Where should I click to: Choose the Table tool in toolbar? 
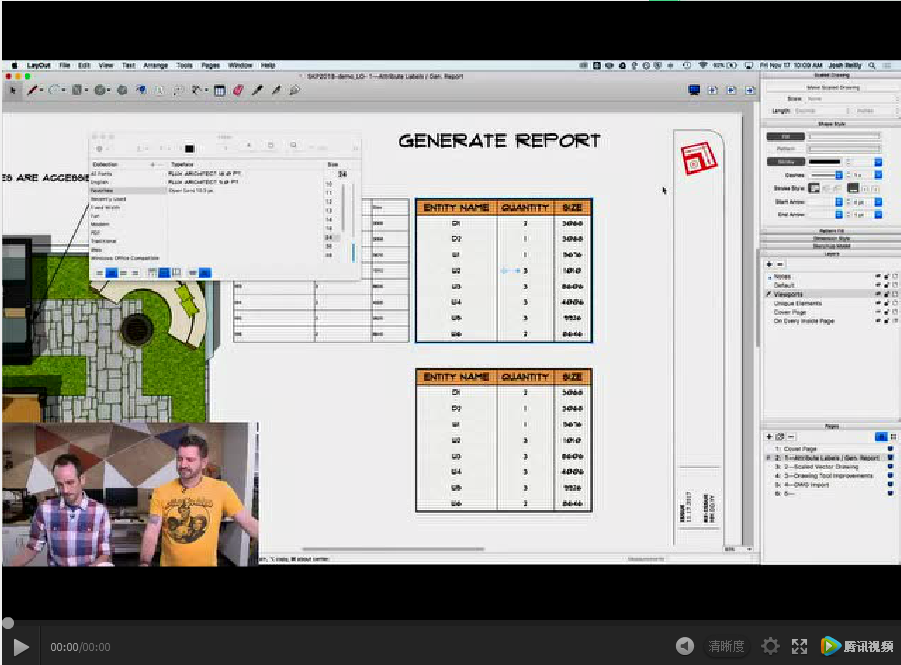coord(219,90)
